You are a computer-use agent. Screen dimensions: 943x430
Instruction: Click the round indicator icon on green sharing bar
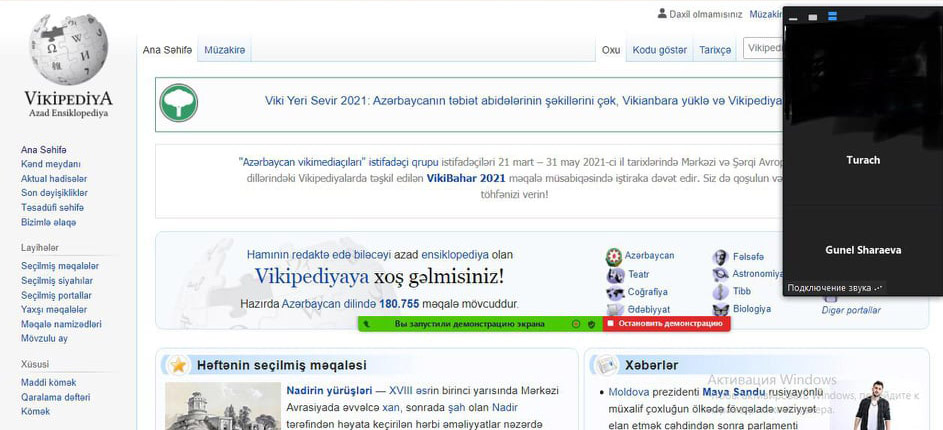coord(576,324)
